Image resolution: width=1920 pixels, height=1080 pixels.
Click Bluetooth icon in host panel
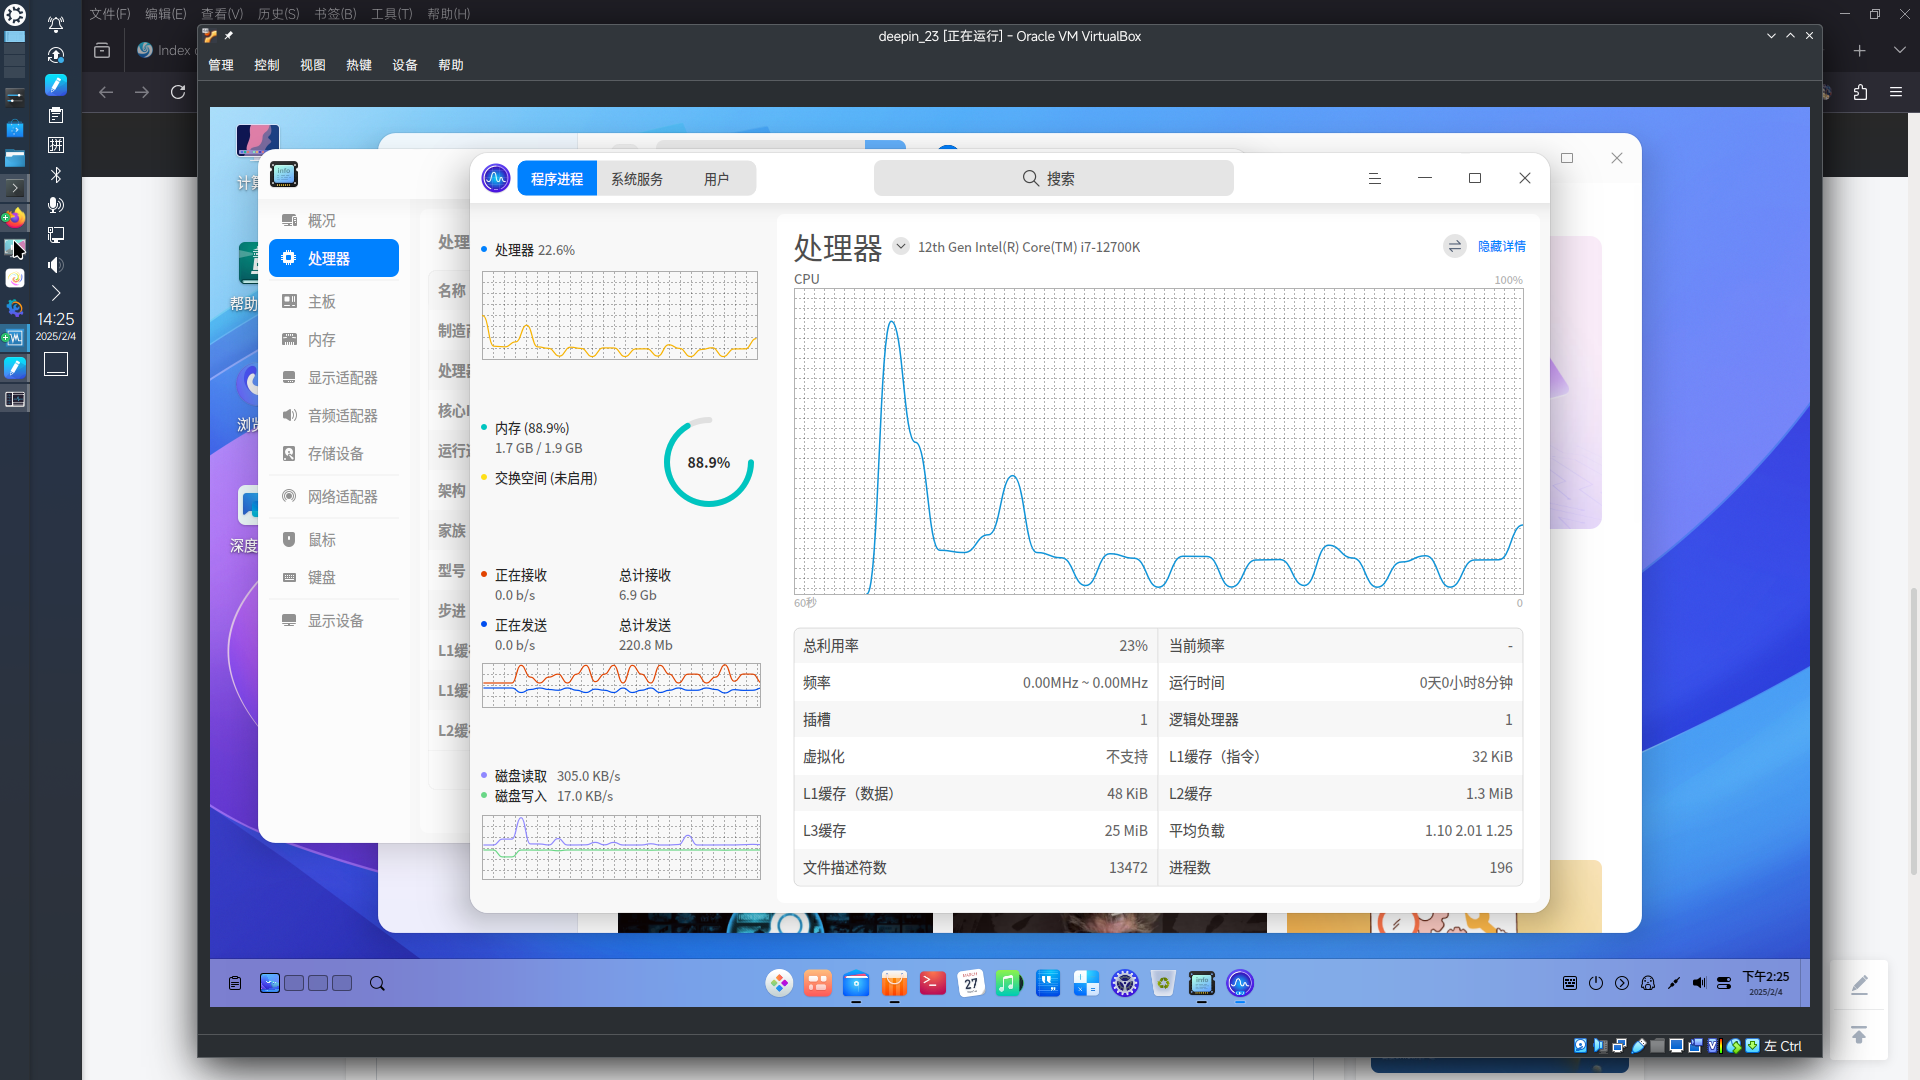[x=56, y=175]
